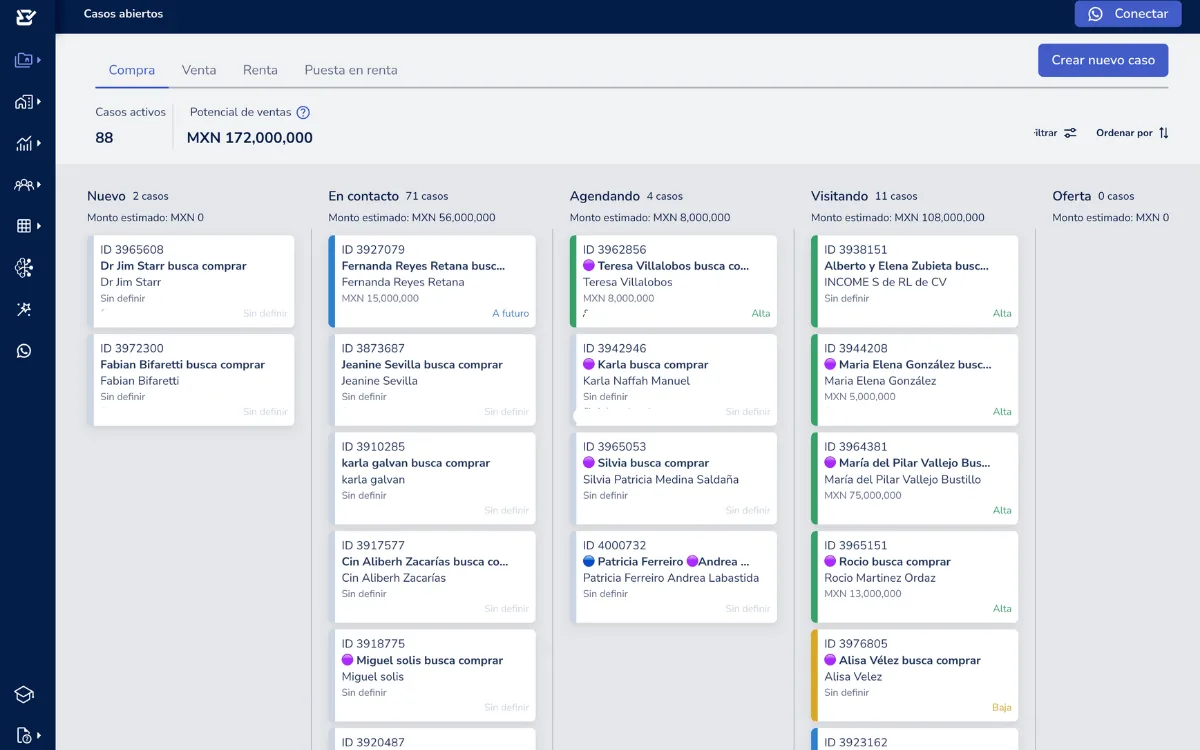Click the Oferta column heading
The height and width of the screenshot is (750, 1200).
(1072, 196)
